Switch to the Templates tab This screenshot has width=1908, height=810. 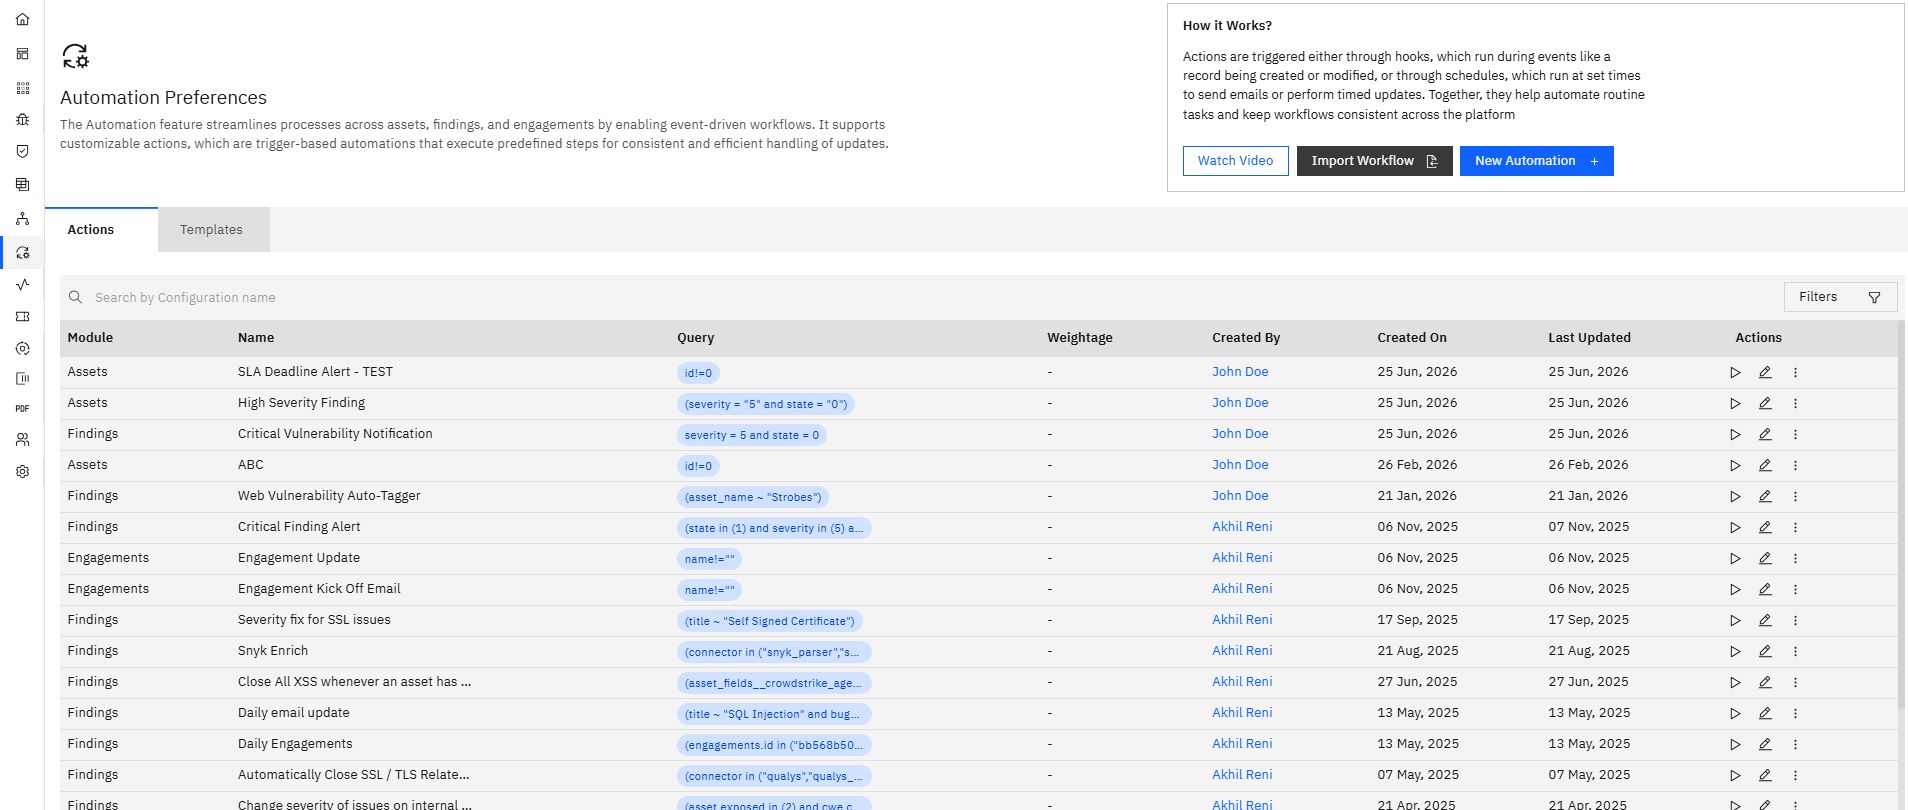tap(212, 230)
